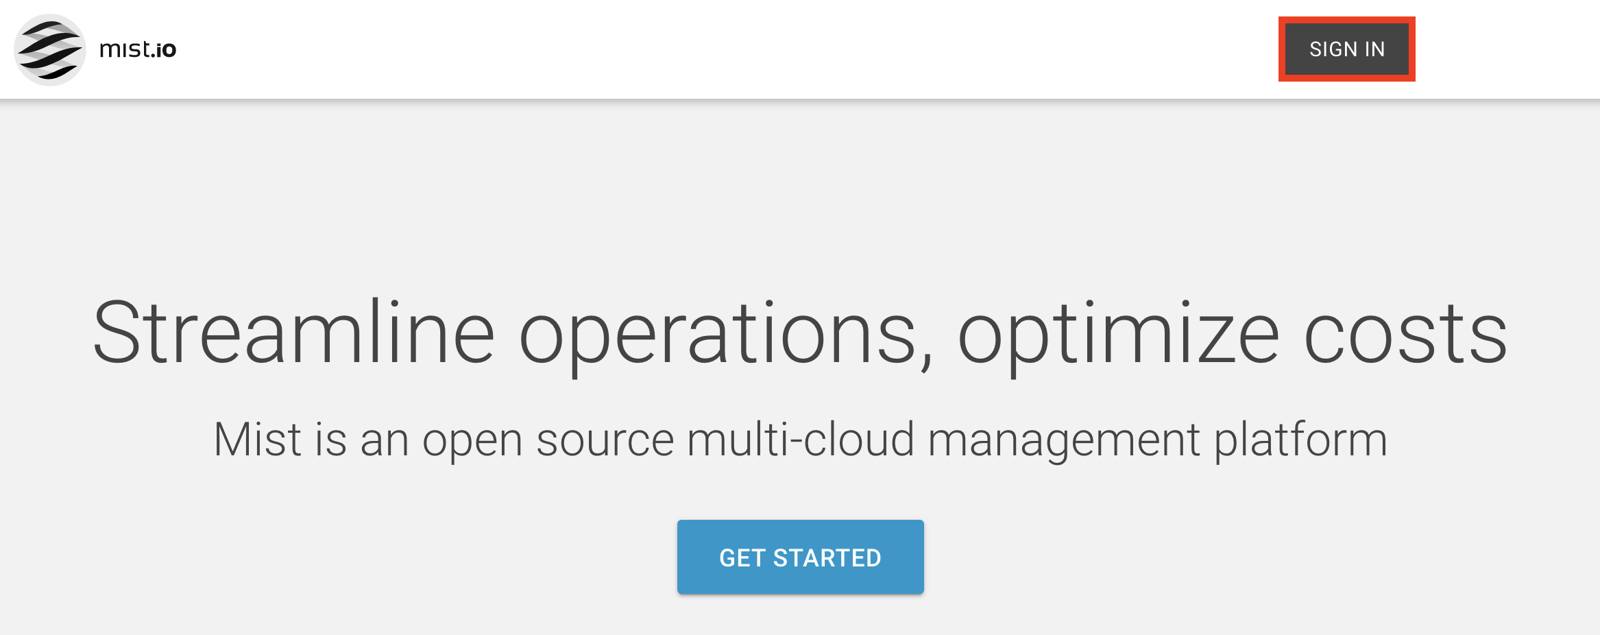The width and height of the screenshot is (1600, 635).
Task: Click the mist.io wordmark text
Action: [x=137, y=49]
